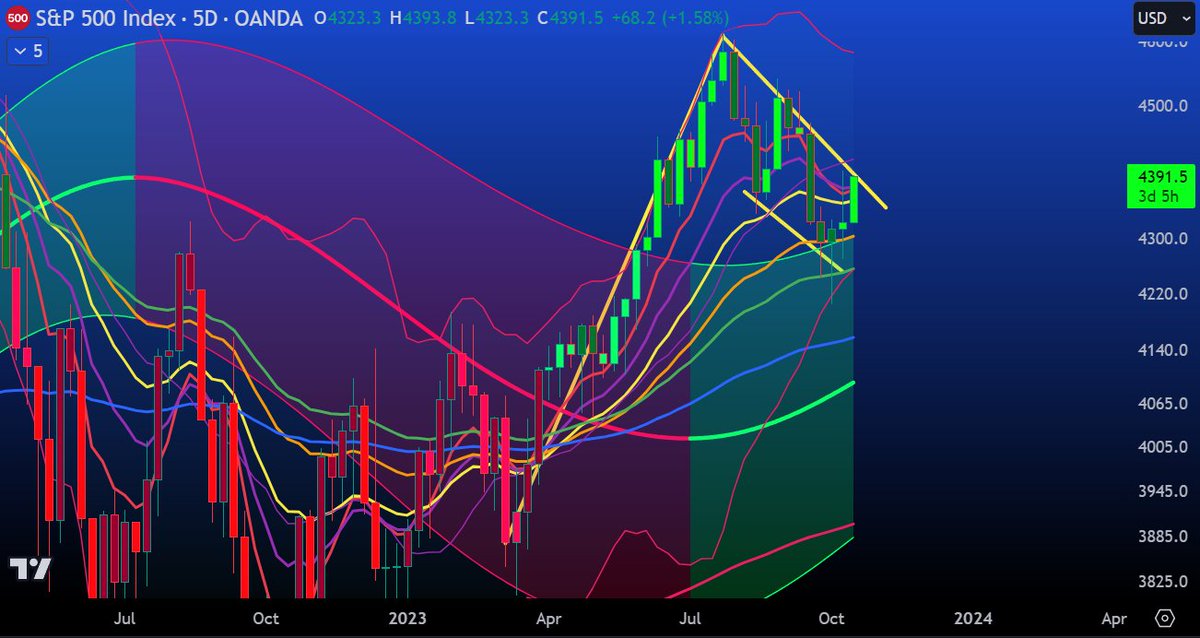Click the 4300.0 price axis label
The image size is (1200, 638).
[x=1161, y=239]
